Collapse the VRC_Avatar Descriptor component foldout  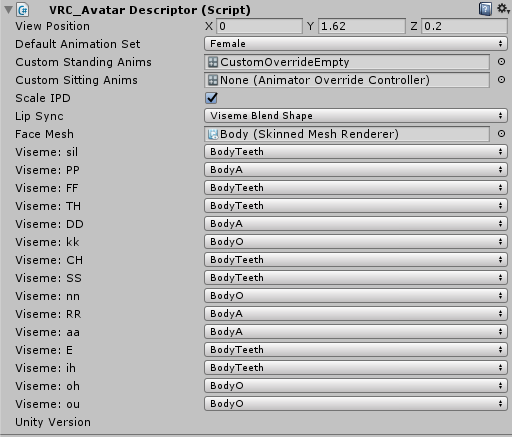coord(8,10)
